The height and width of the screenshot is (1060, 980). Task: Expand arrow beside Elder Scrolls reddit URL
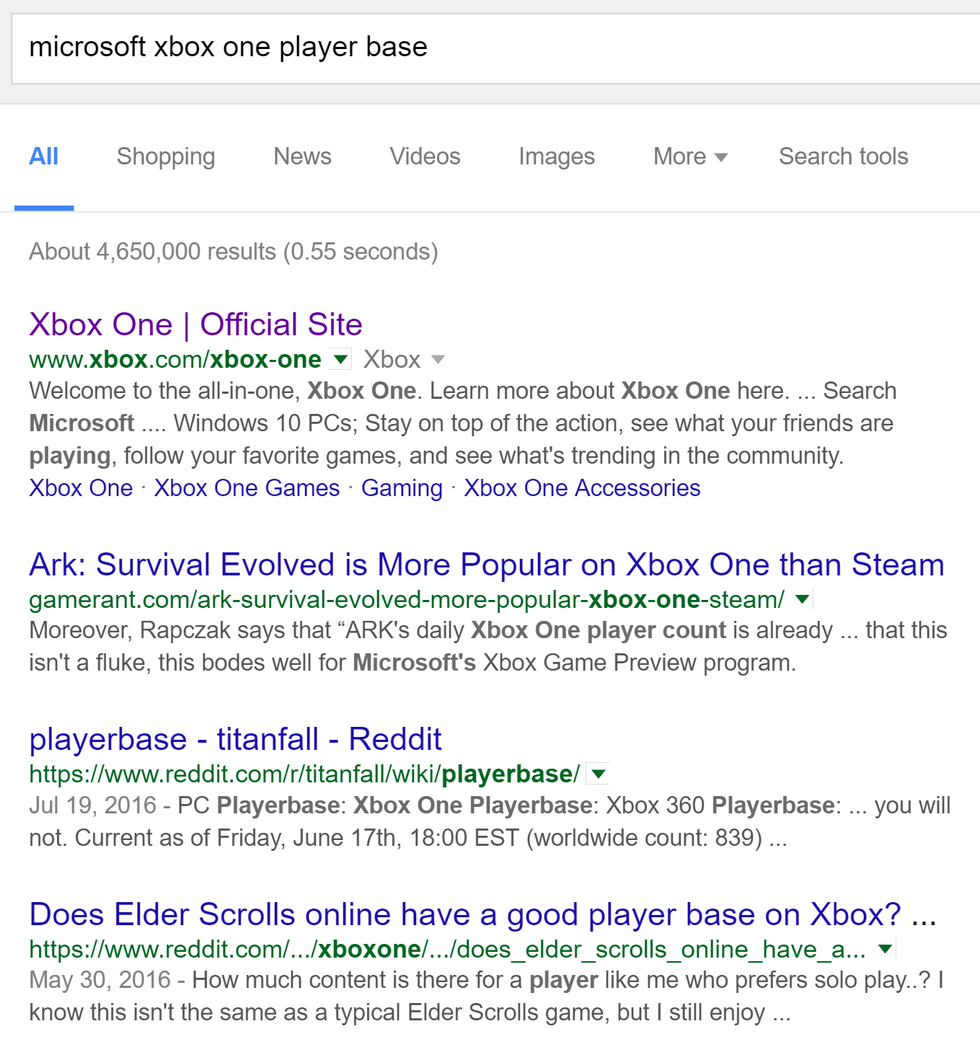click(885, 949)
